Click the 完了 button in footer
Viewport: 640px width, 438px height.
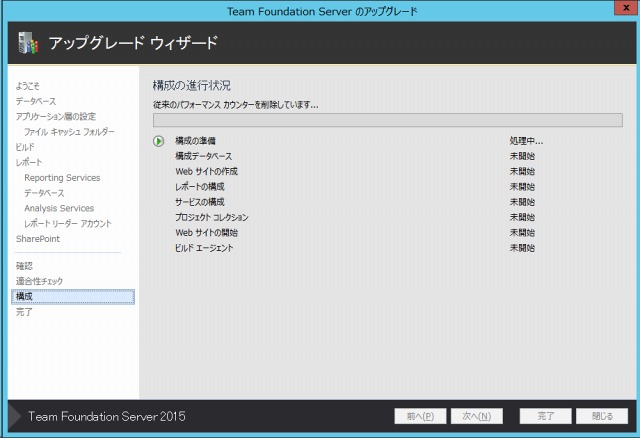(545, 416)
